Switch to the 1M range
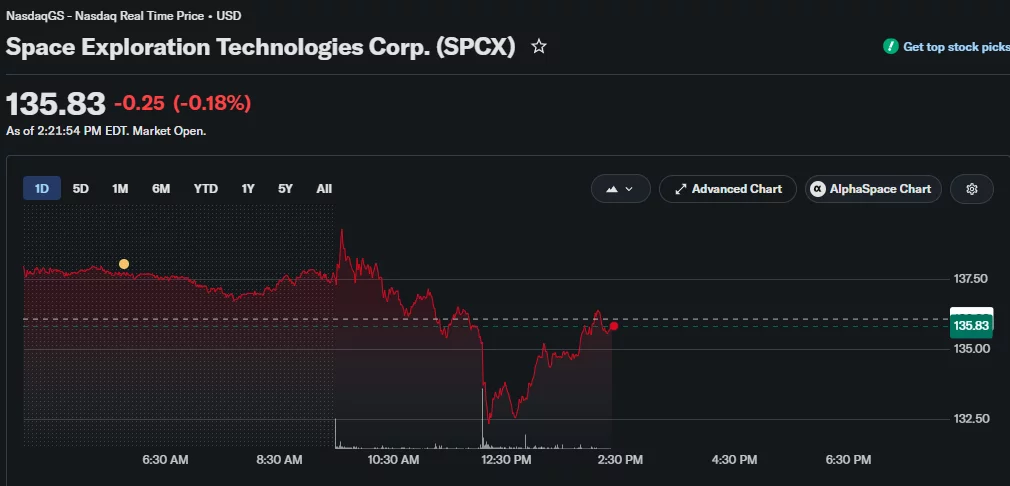 pyautogui.click(x=120, y=189)
